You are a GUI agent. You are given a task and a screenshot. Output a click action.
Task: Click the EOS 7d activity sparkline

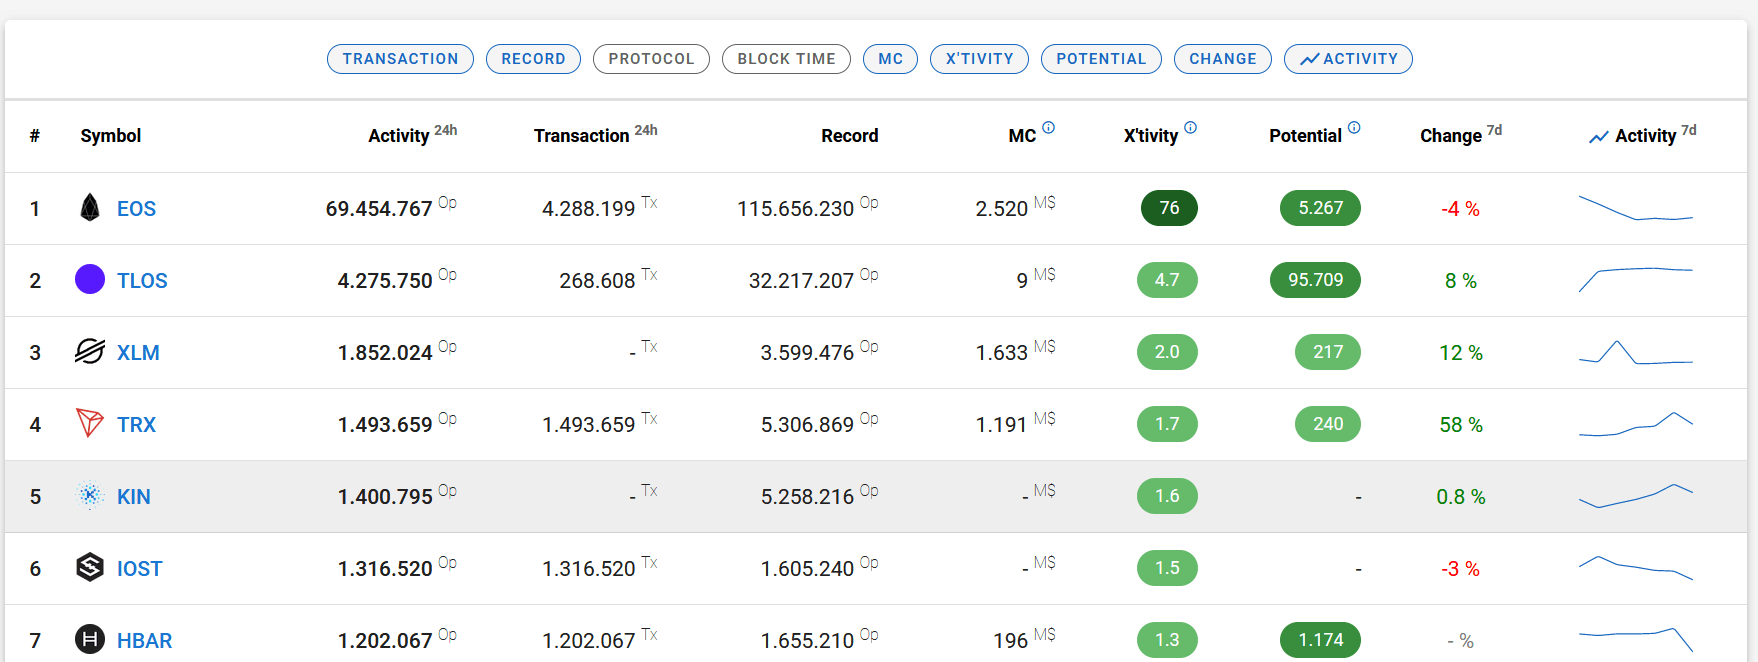(1635, 208)
